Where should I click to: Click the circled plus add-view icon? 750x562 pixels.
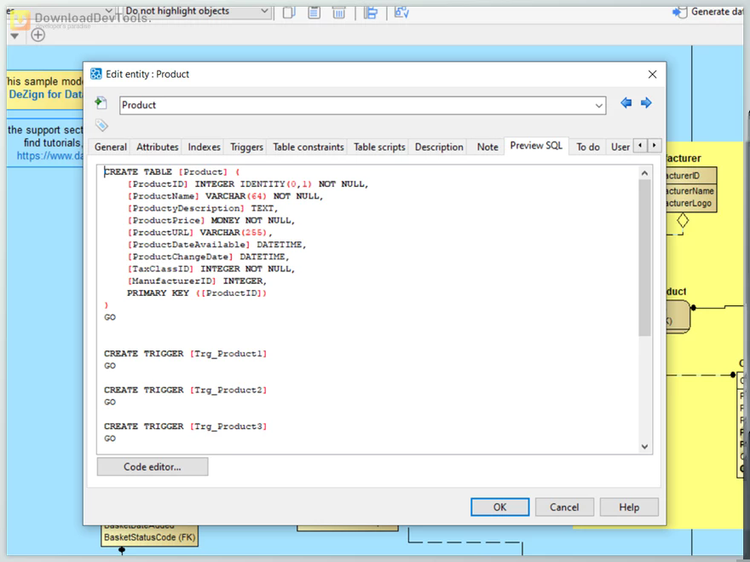pyautogui.click(x=38, y=34)
